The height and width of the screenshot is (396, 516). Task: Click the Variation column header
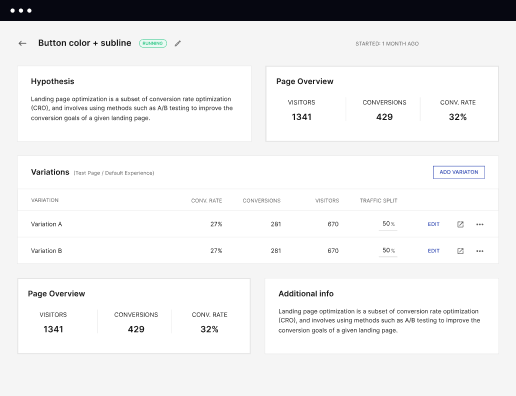pyautogui.click(x=45, y=200)
